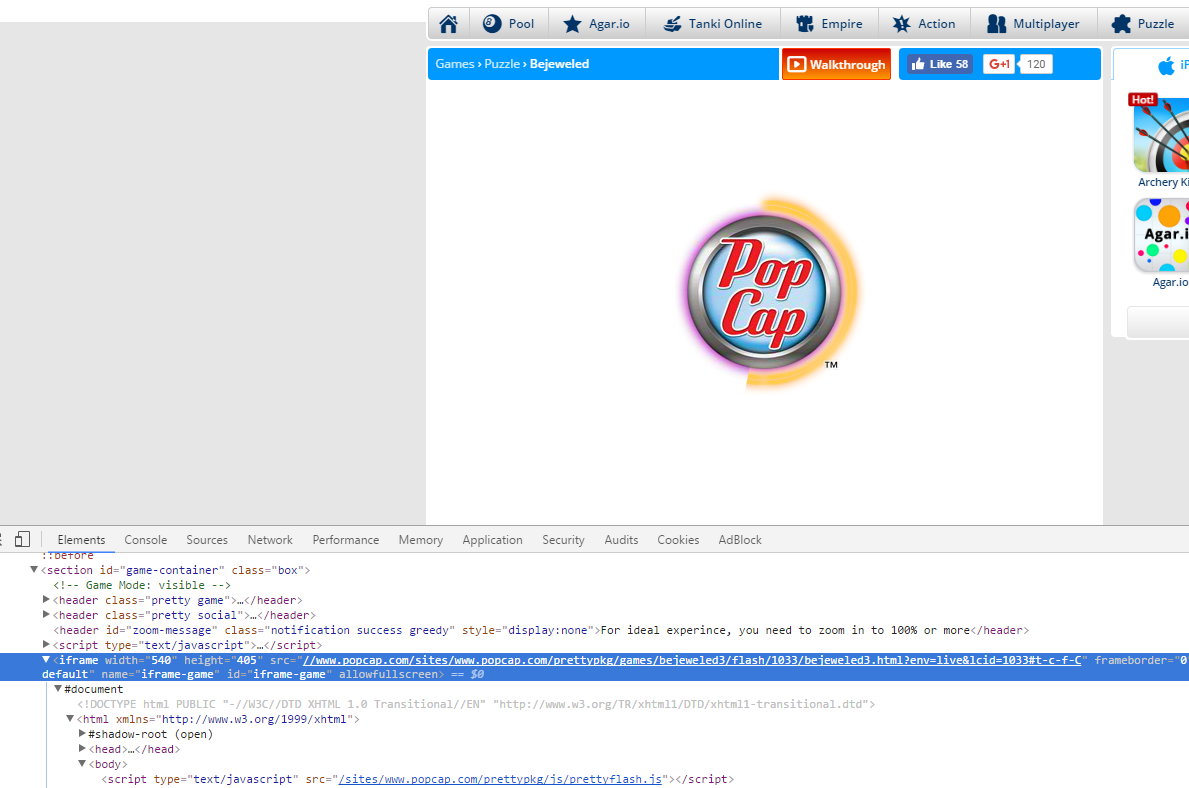
Task: Click the Facebook Like 58 button
Action: point(940,64)
